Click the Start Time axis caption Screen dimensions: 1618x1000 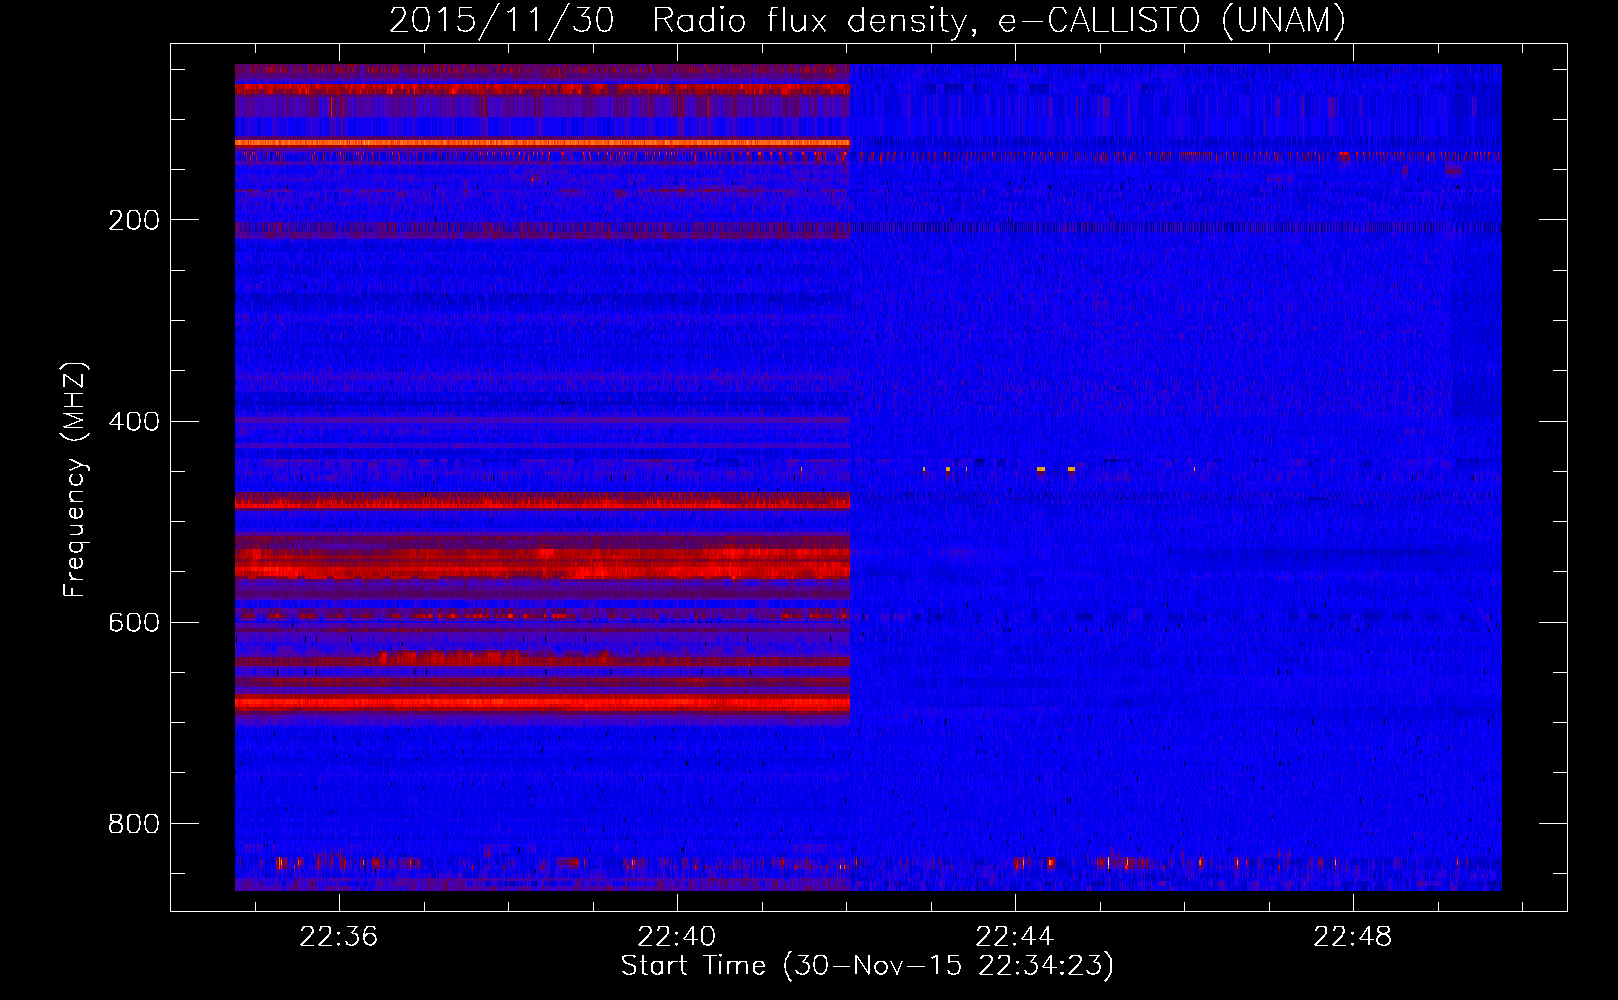(867, 966)
